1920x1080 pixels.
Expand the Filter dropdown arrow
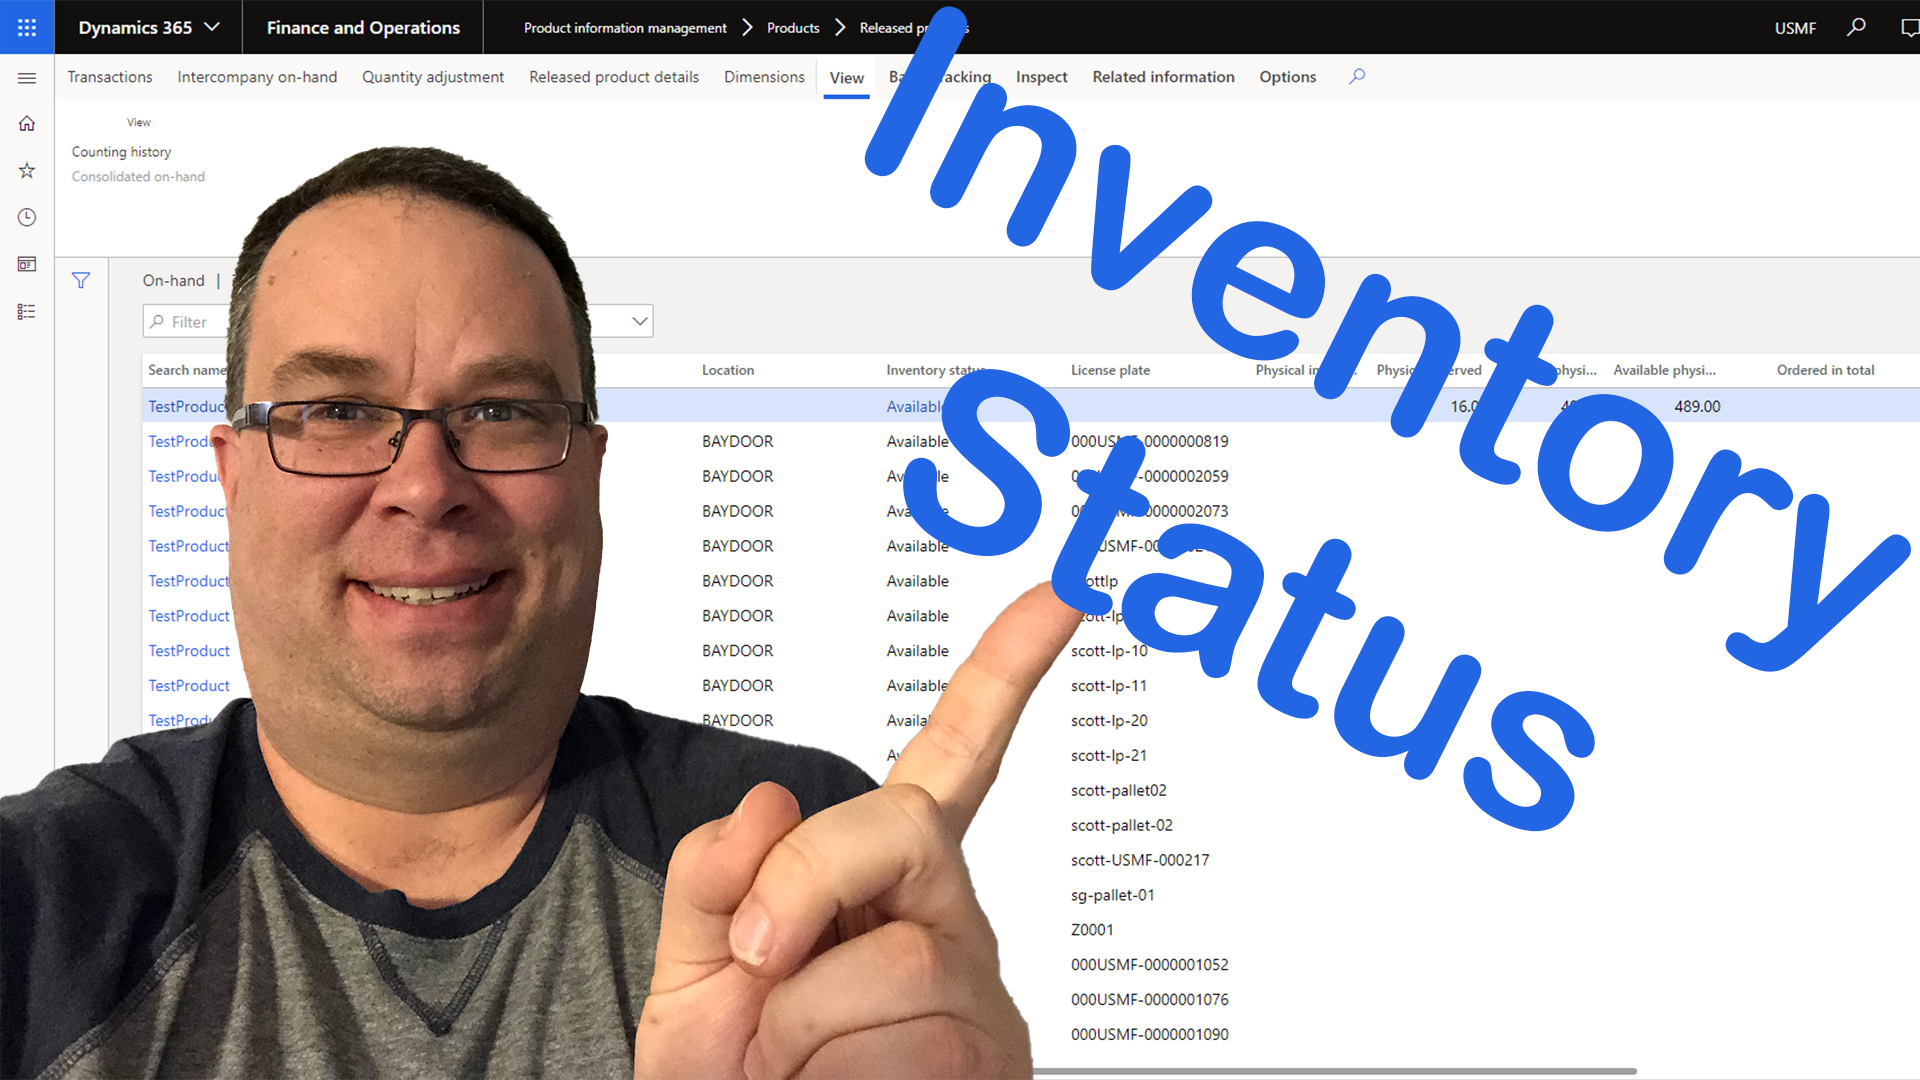pos(640,322)
